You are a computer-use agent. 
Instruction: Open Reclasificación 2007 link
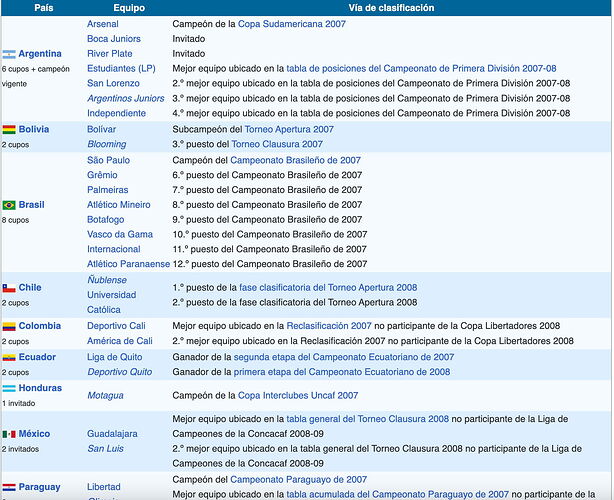tap(329, 326)
